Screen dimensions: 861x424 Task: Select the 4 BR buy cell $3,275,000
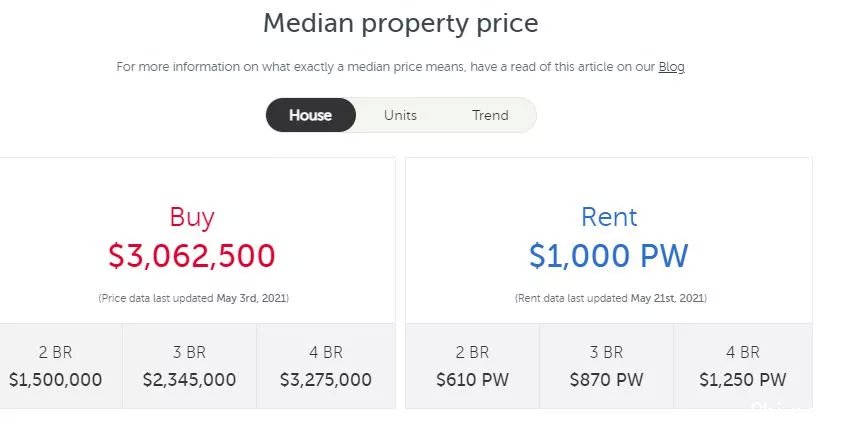point(326,366)
